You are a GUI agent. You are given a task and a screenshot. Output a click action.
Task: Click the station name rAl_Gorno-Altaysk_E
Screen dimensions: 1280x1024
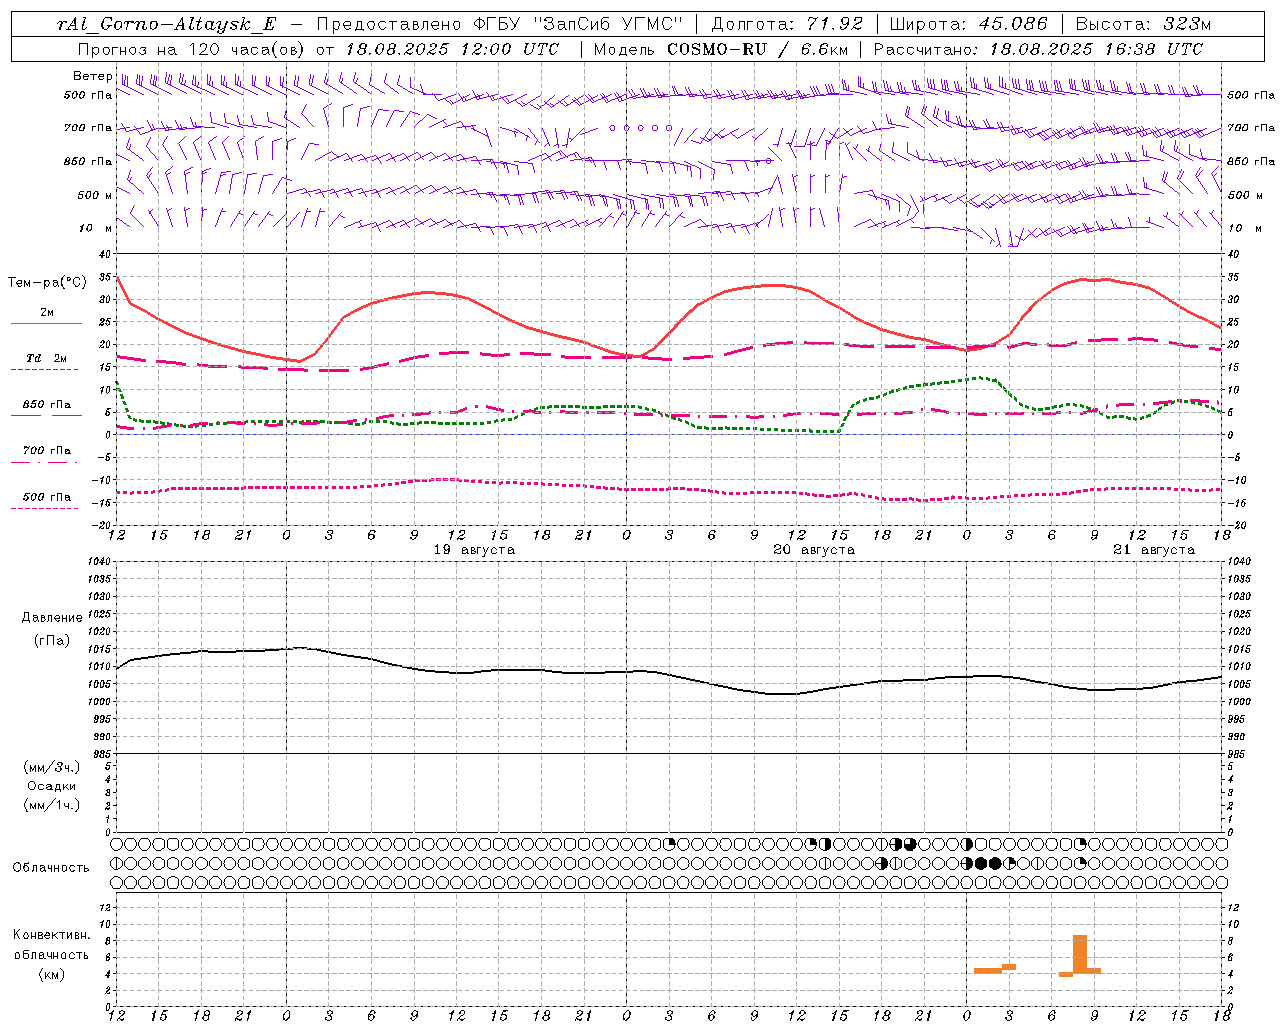pos(167,24)
